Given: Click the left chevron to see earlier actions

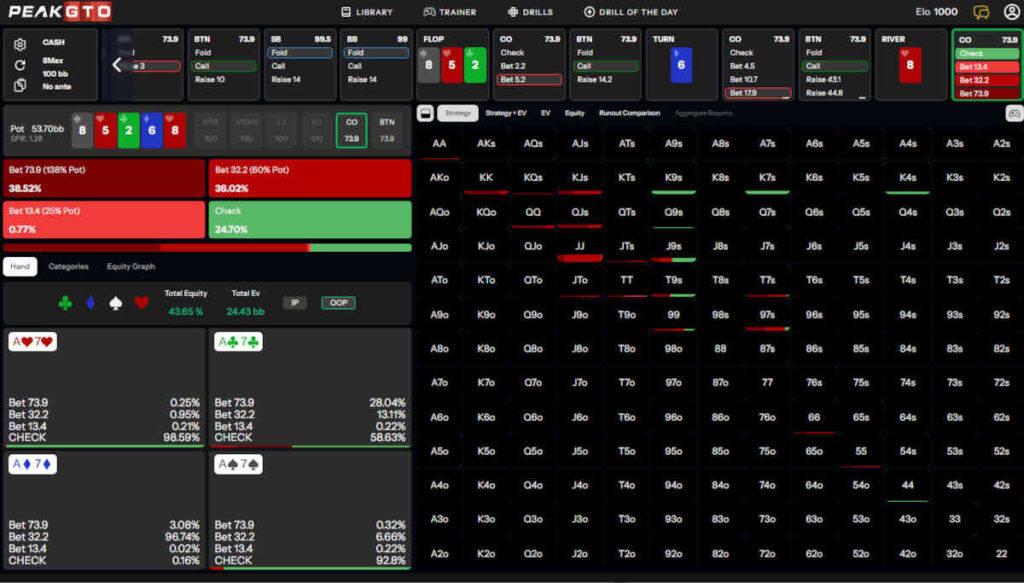Looking at the screenshot, I should (x=117, y=65).
